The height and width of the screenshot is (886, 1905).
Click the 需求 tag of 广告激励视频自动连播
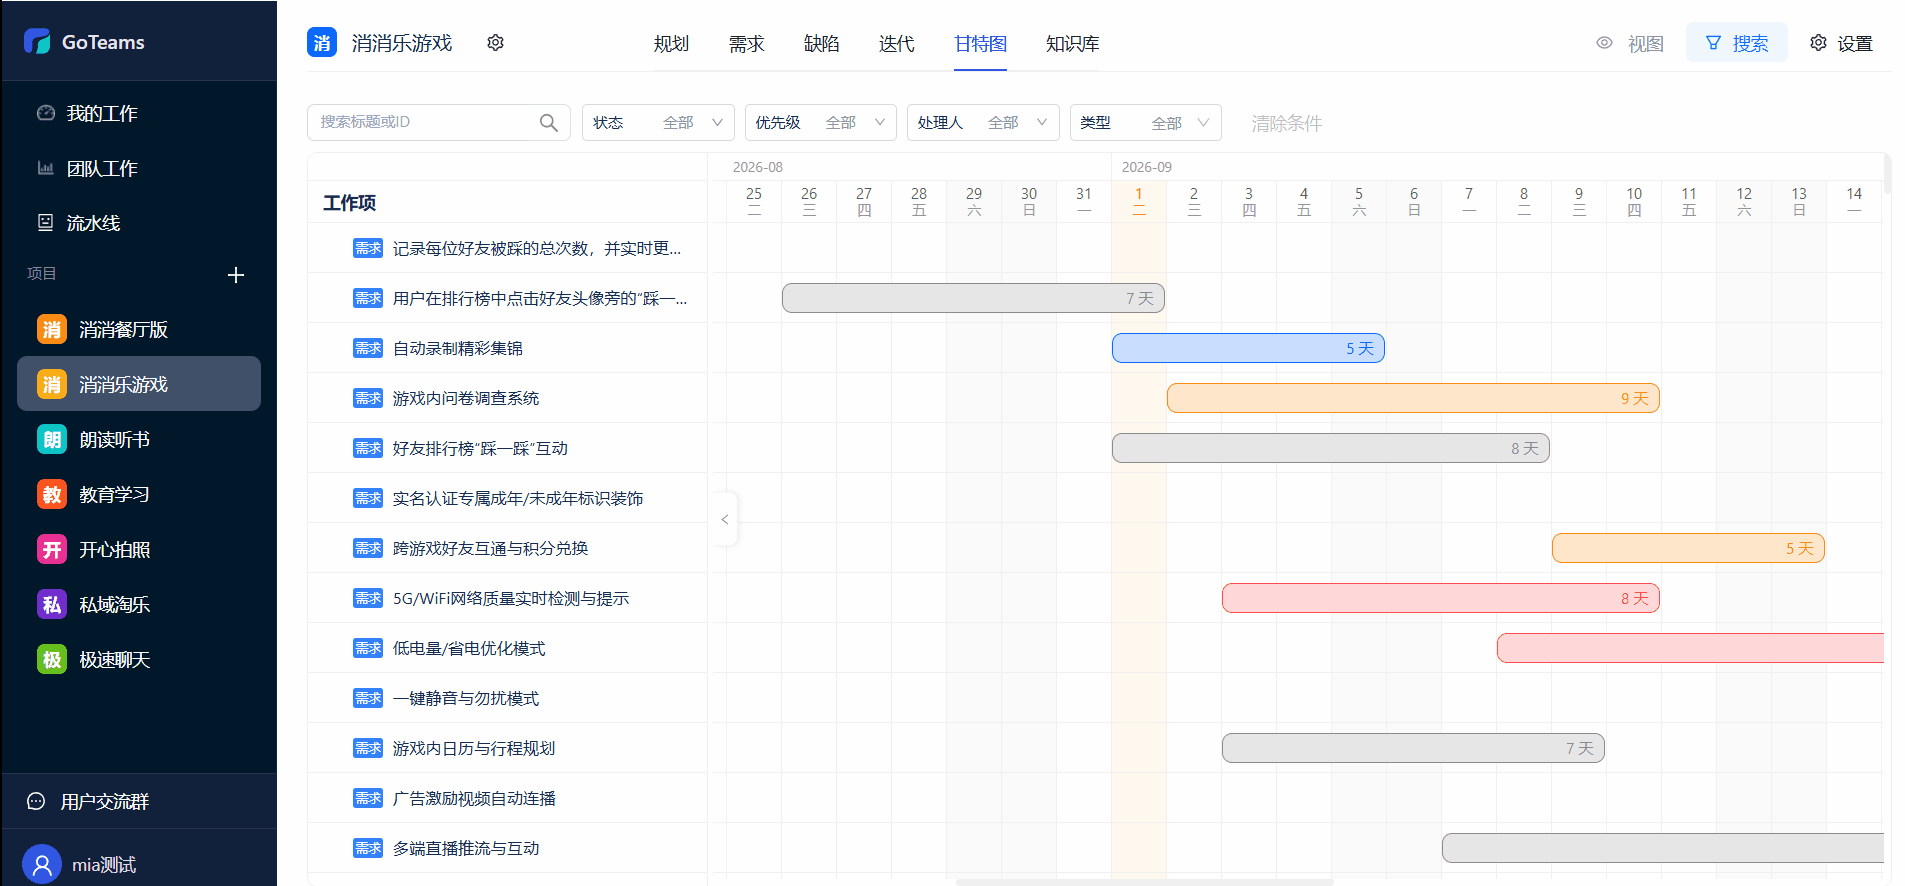click(x=368, y=798)
